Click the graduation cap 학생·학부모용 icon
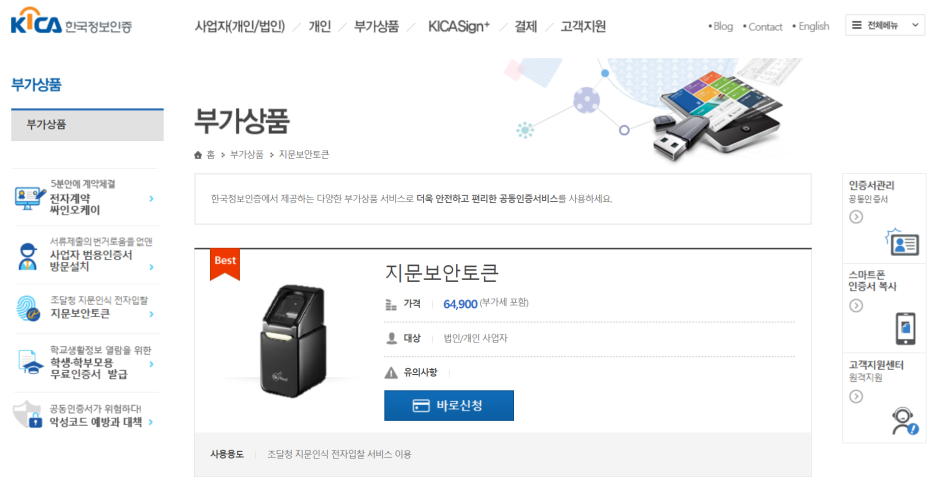The image size is (936, 487). tap(31, 363)
